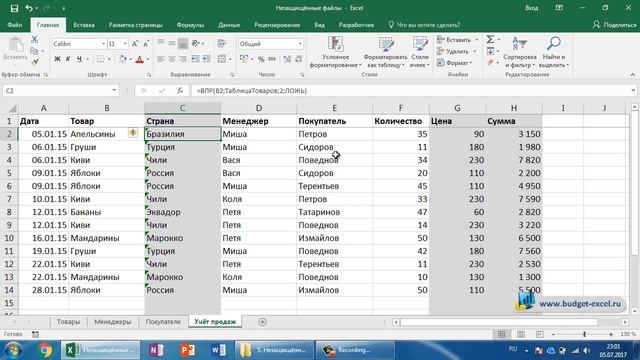Open the Файл menu tab
This screenshot has height=360, width=640.
(x=15, y=25)
